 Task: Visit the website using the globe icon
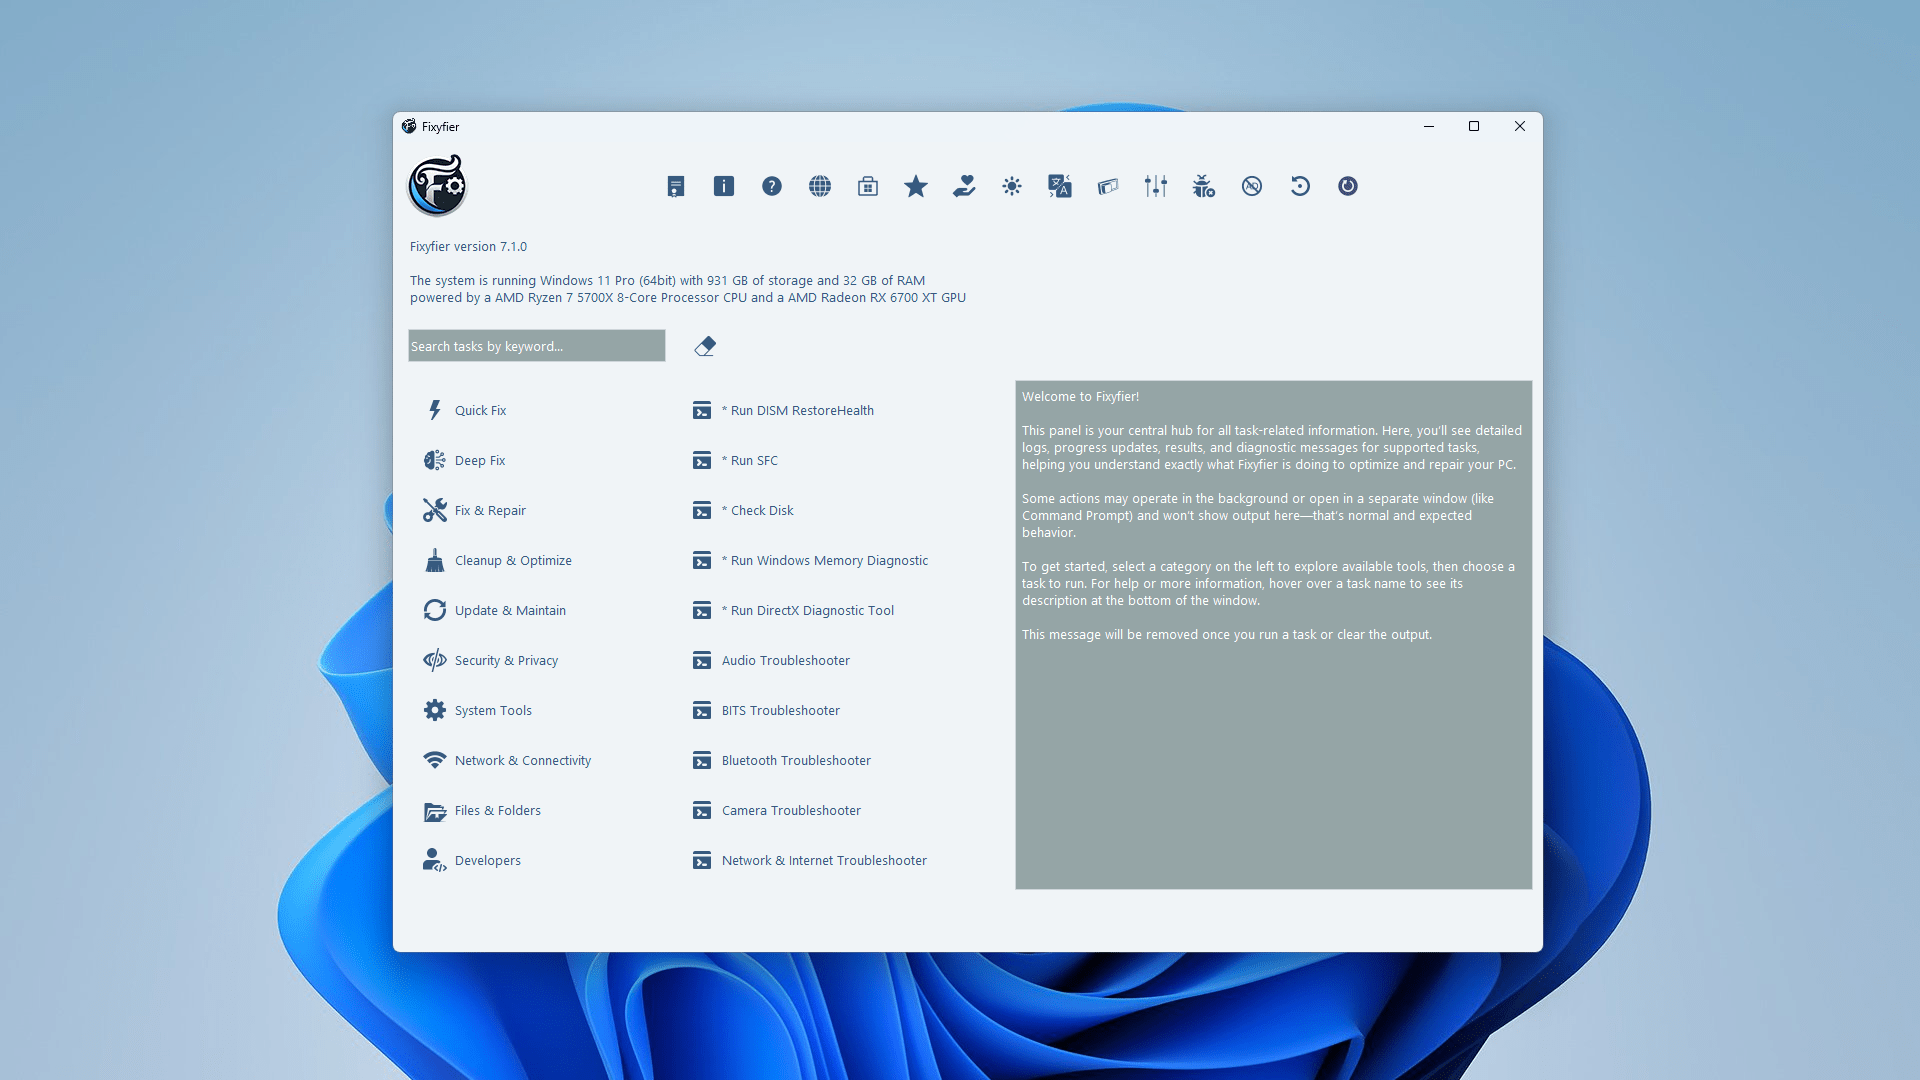click(x=819, y=186)
